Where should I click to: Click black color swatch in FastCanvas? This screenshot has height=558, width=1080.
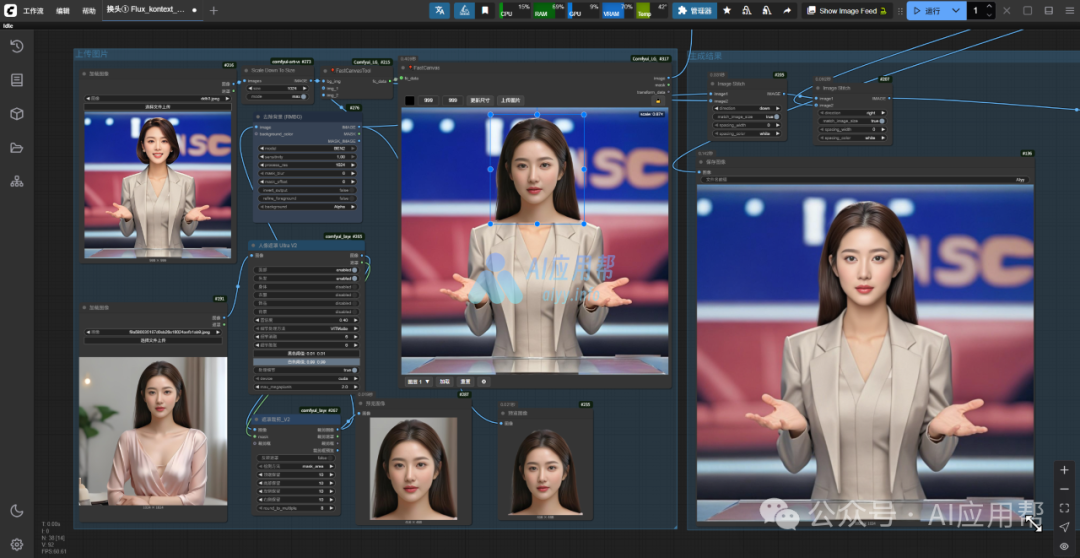(410, 101)
